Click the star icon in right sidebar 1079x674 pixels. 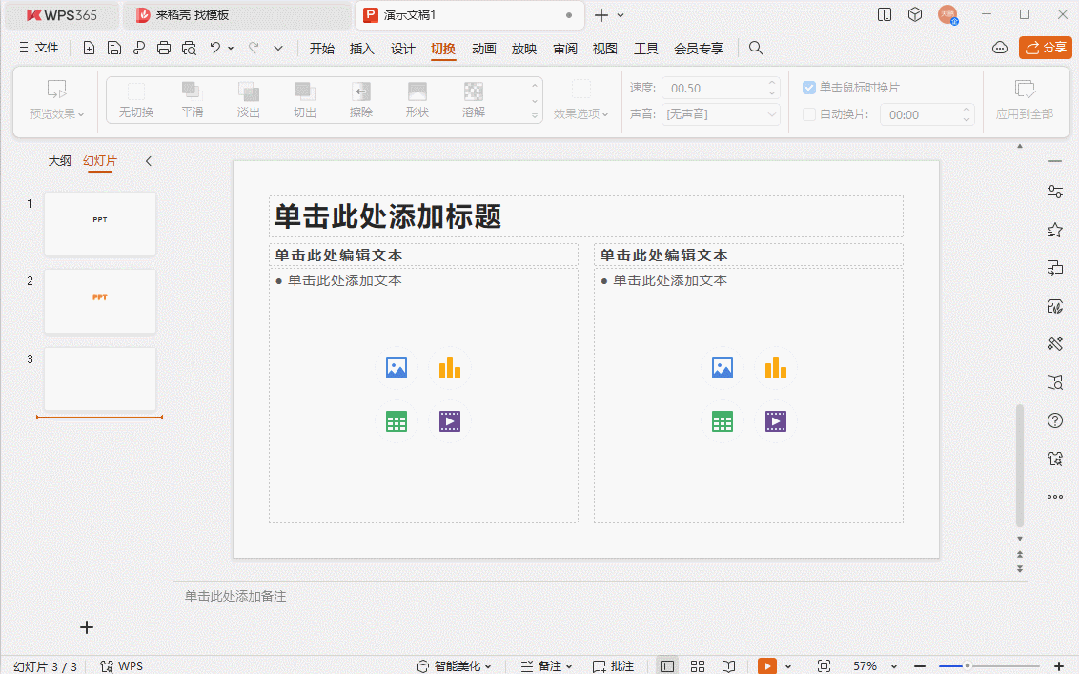pos(1055,230)
